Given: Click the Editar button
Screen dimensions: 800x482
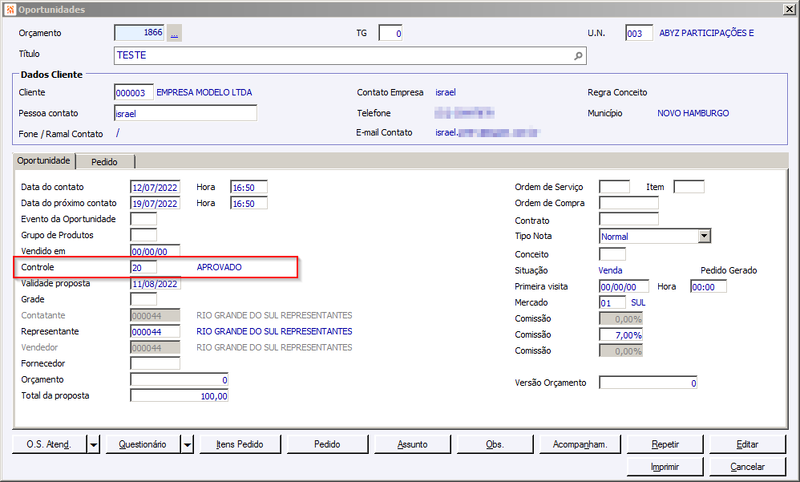Looking at the screenshot, I should pyautogui.click(x=747, y=444).
